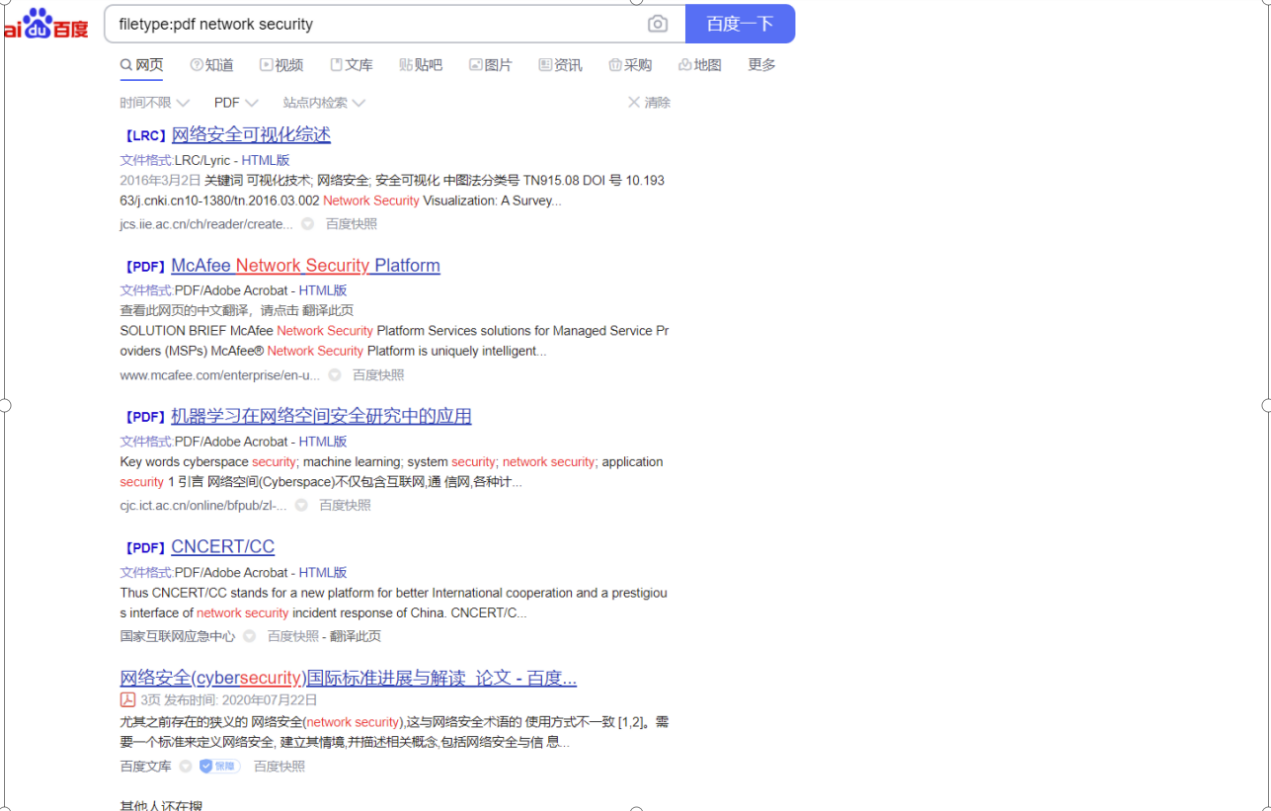The height and width of the screenshot is (811, 1271).
Task: Click the date text 2016年3月2日
Action: (x=160, y=181)
